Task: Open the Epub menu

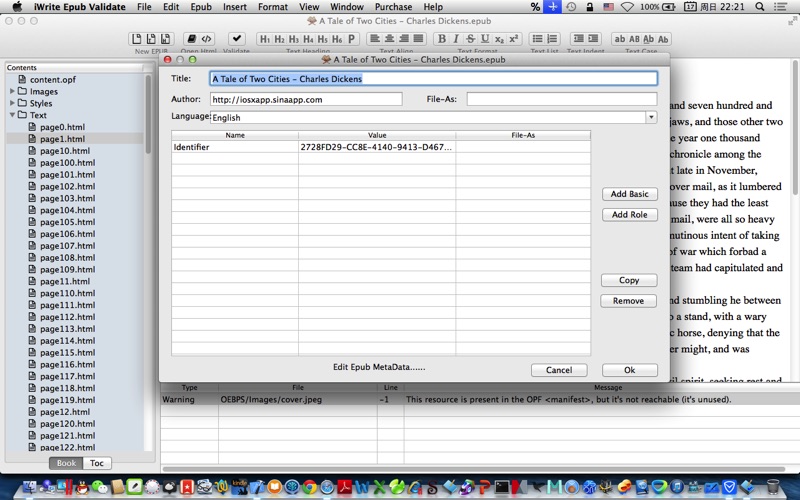Action: pos(201,7)
